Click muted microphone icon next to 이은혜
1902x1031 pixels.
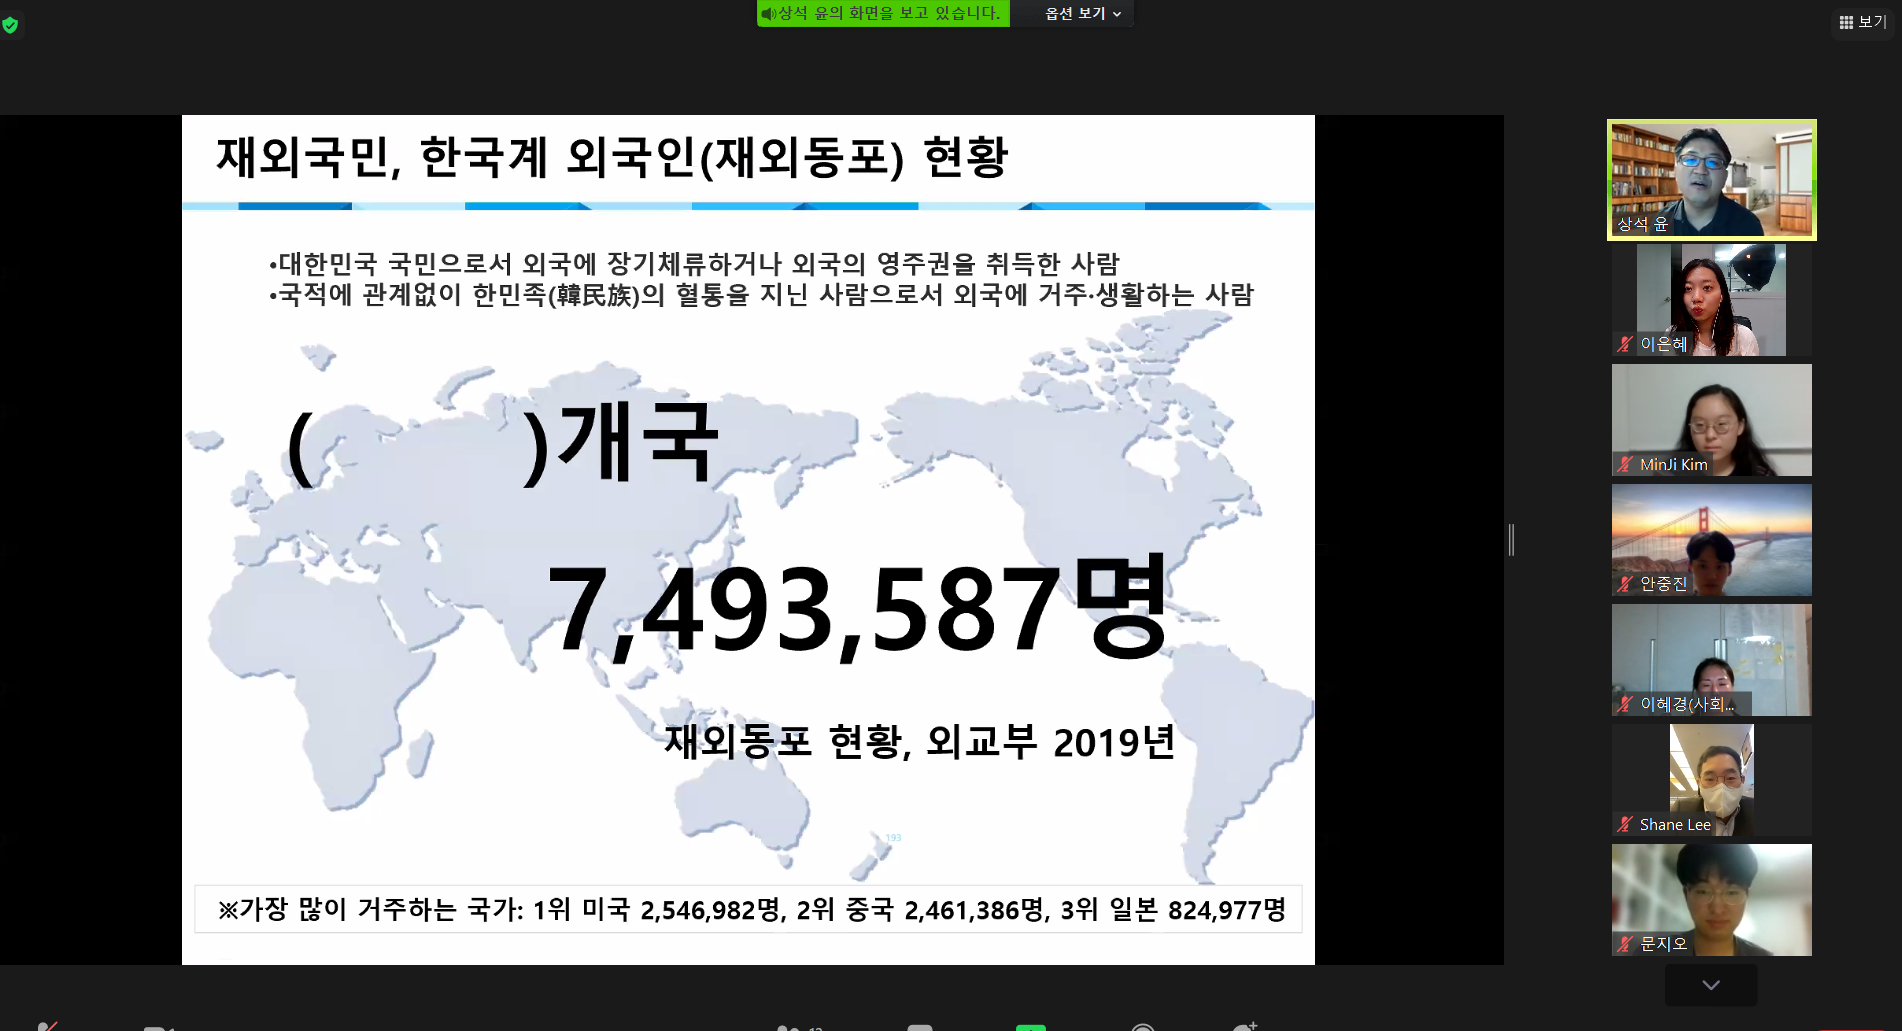[1625, 344]
